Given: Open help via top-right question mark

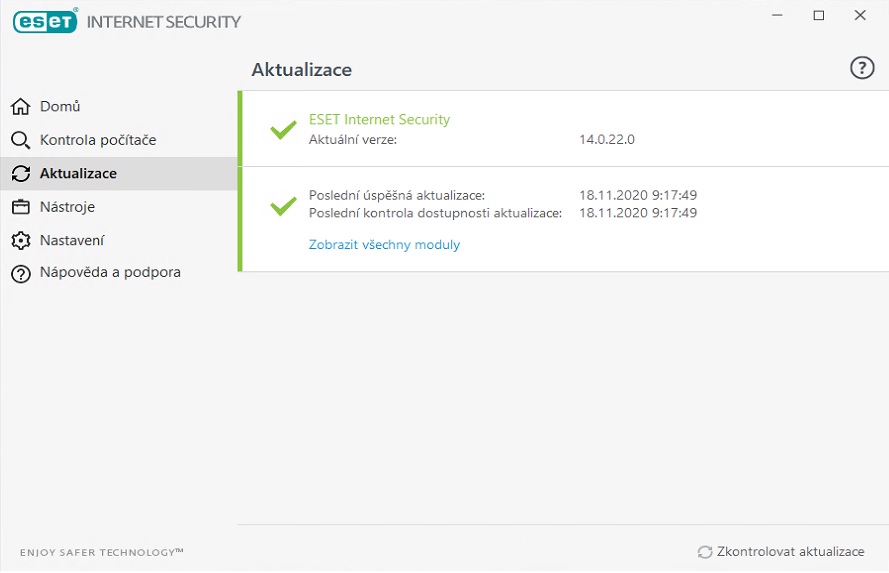Looking at the screenshot, I should 862,68.
